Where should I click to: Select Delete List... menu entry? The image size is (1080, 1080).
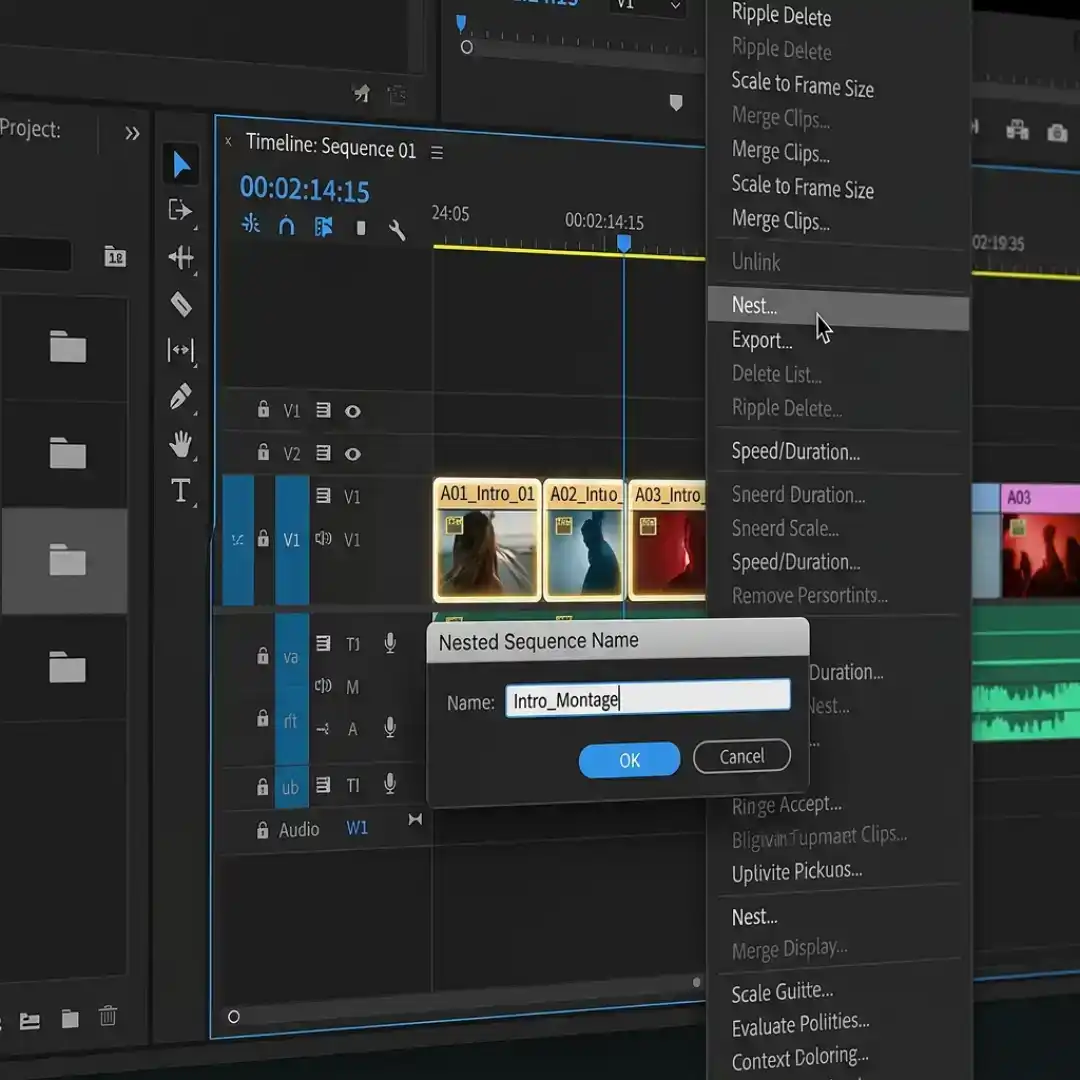click(776, 374)
